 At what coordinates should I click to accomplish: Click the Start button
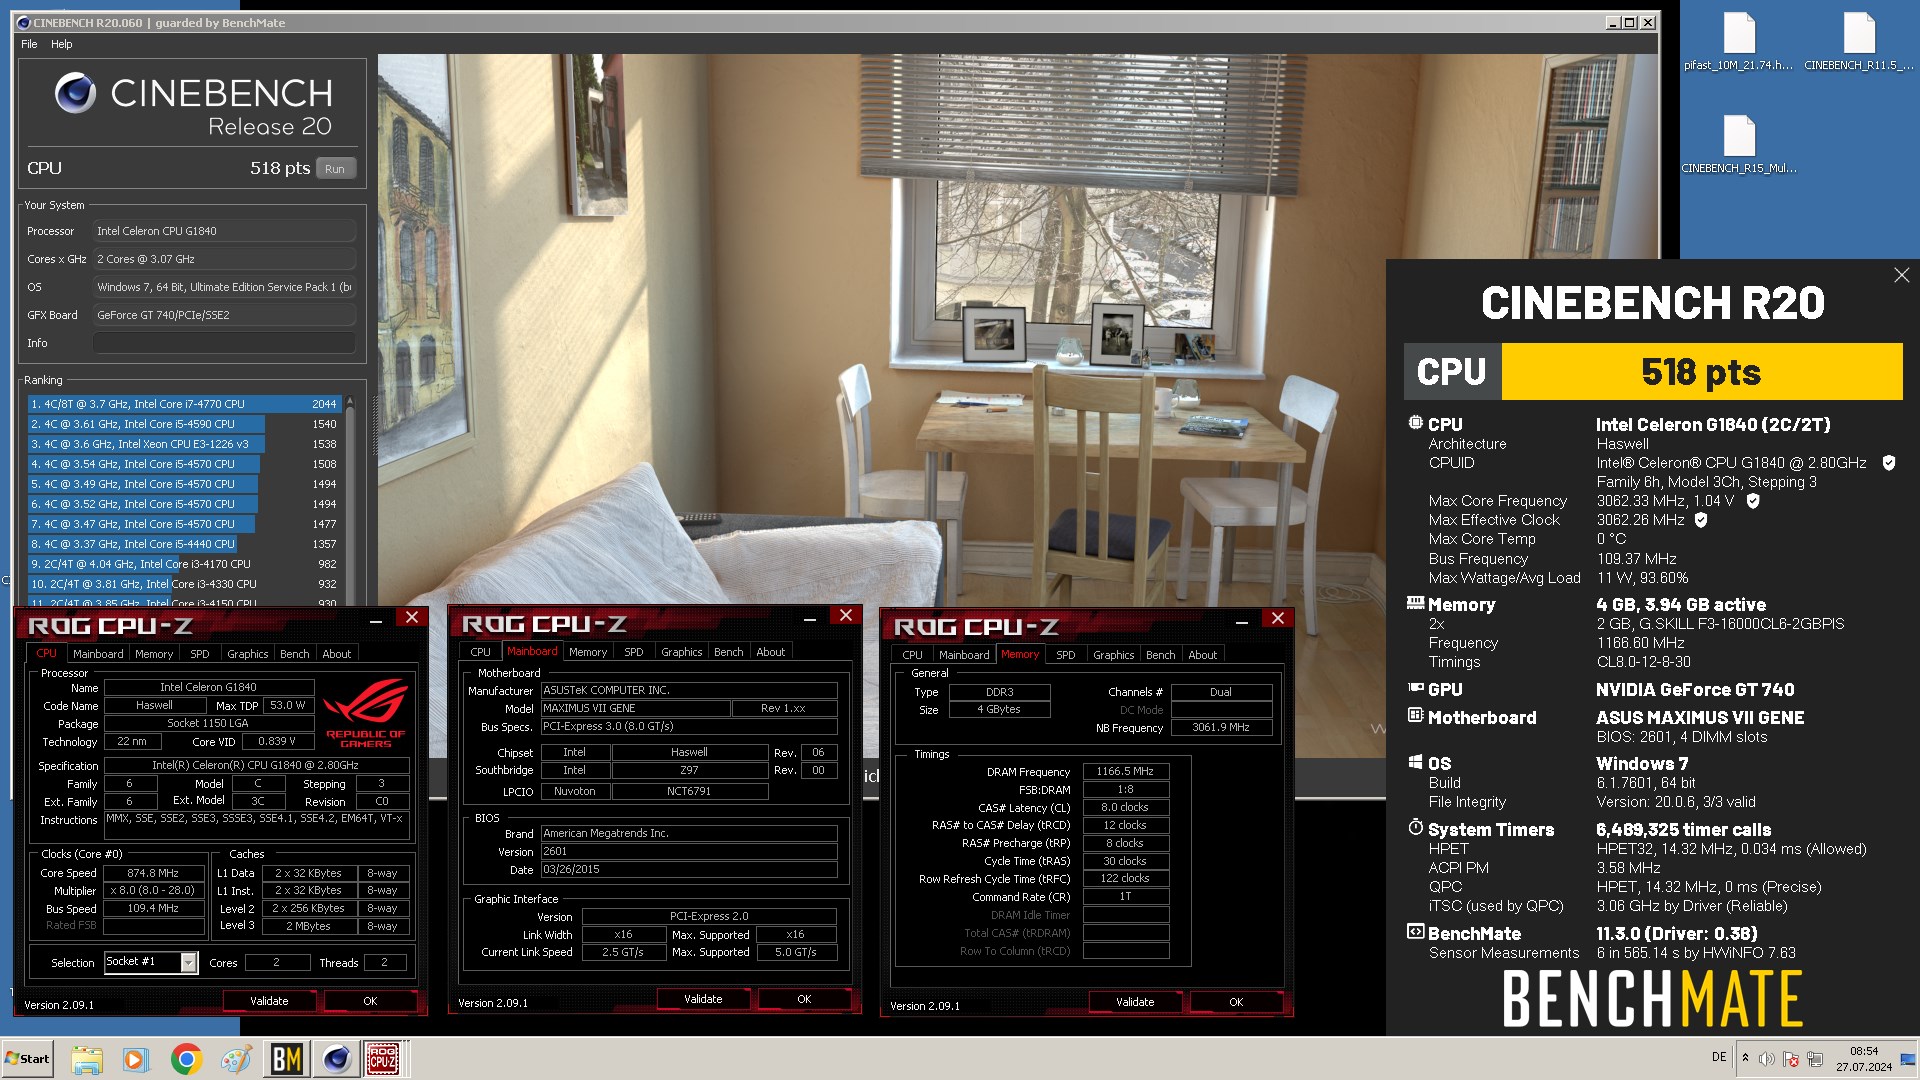tap(28, 1059)
